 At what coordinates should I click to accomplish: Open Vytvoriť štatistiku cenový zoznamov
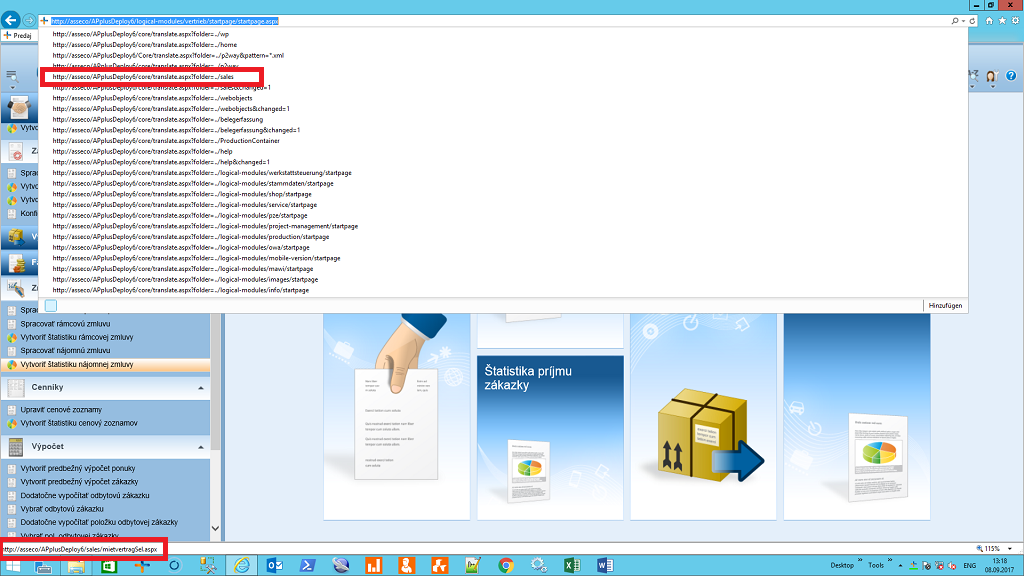pos(78,423)
